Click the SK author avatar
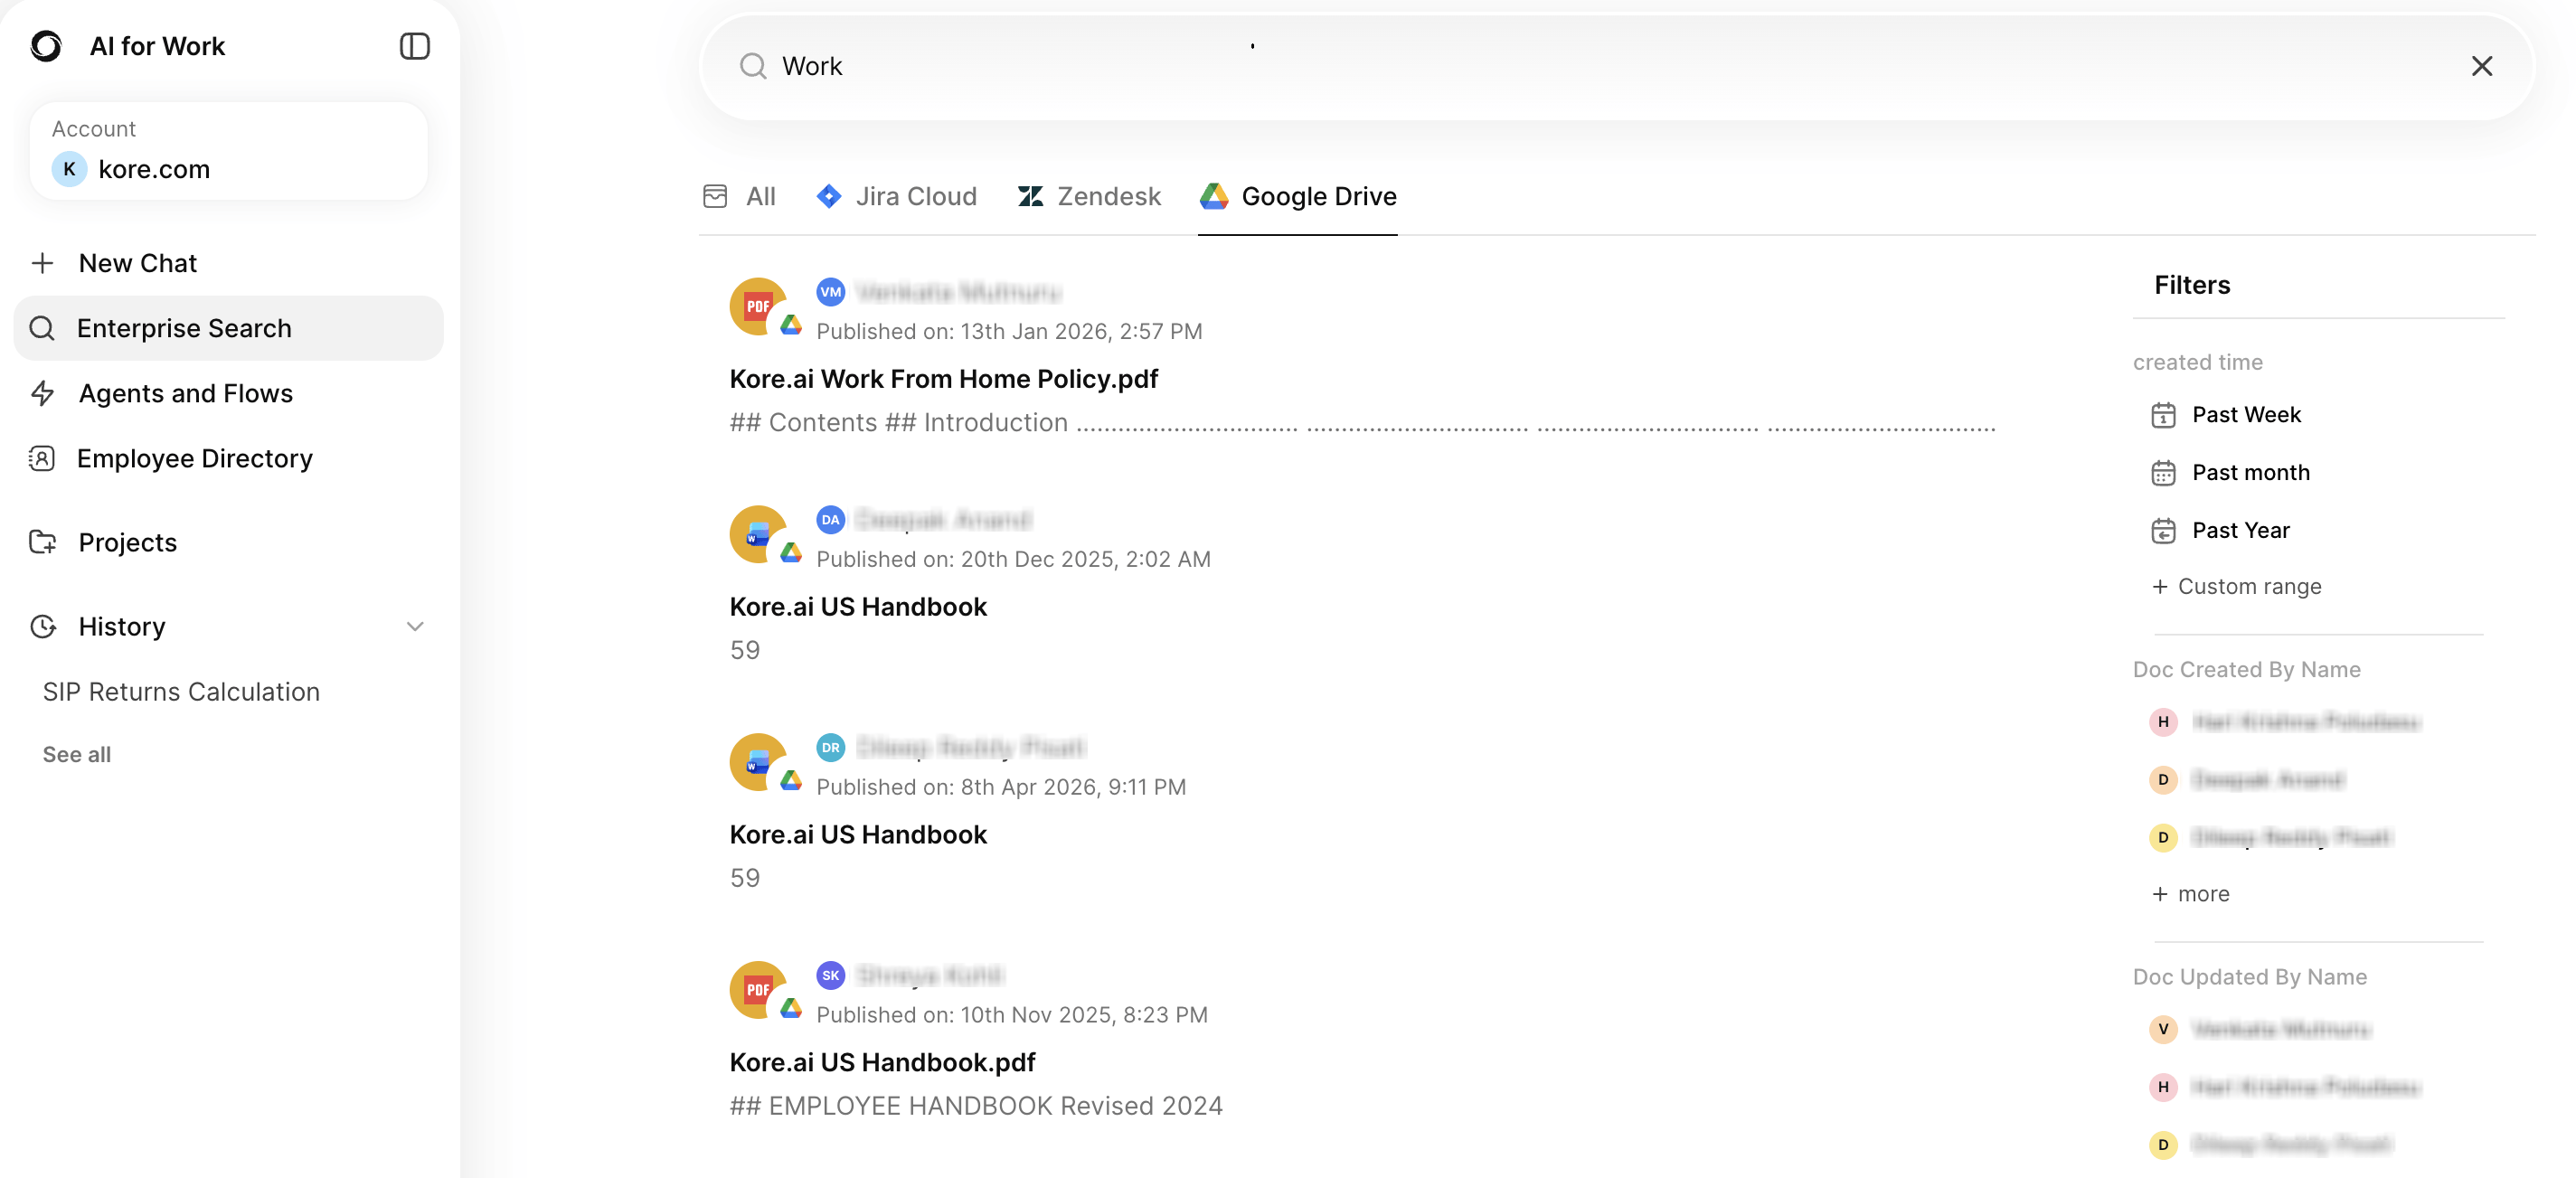Viewport: 2576px width, 1178px height. click(830, 976)
